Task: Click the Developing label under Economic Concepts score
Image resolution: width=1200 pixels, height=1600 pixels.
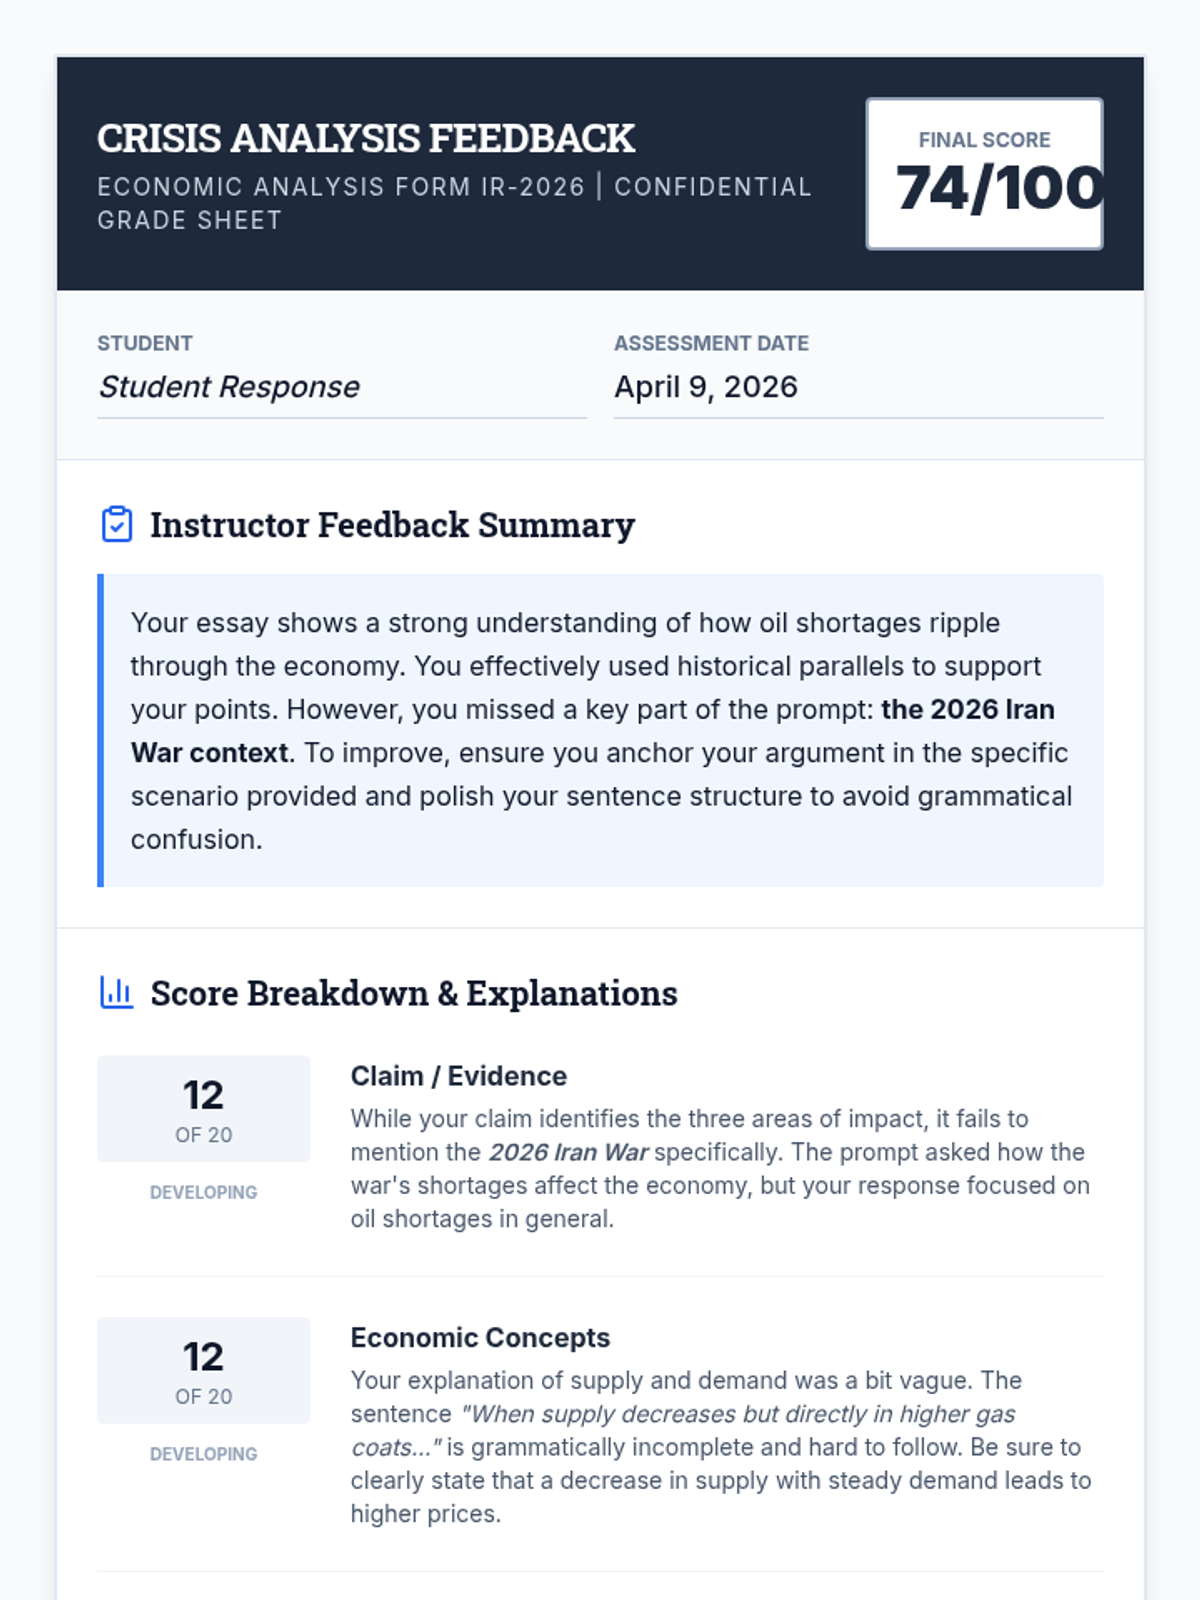Action: (x=203, y=1454)
